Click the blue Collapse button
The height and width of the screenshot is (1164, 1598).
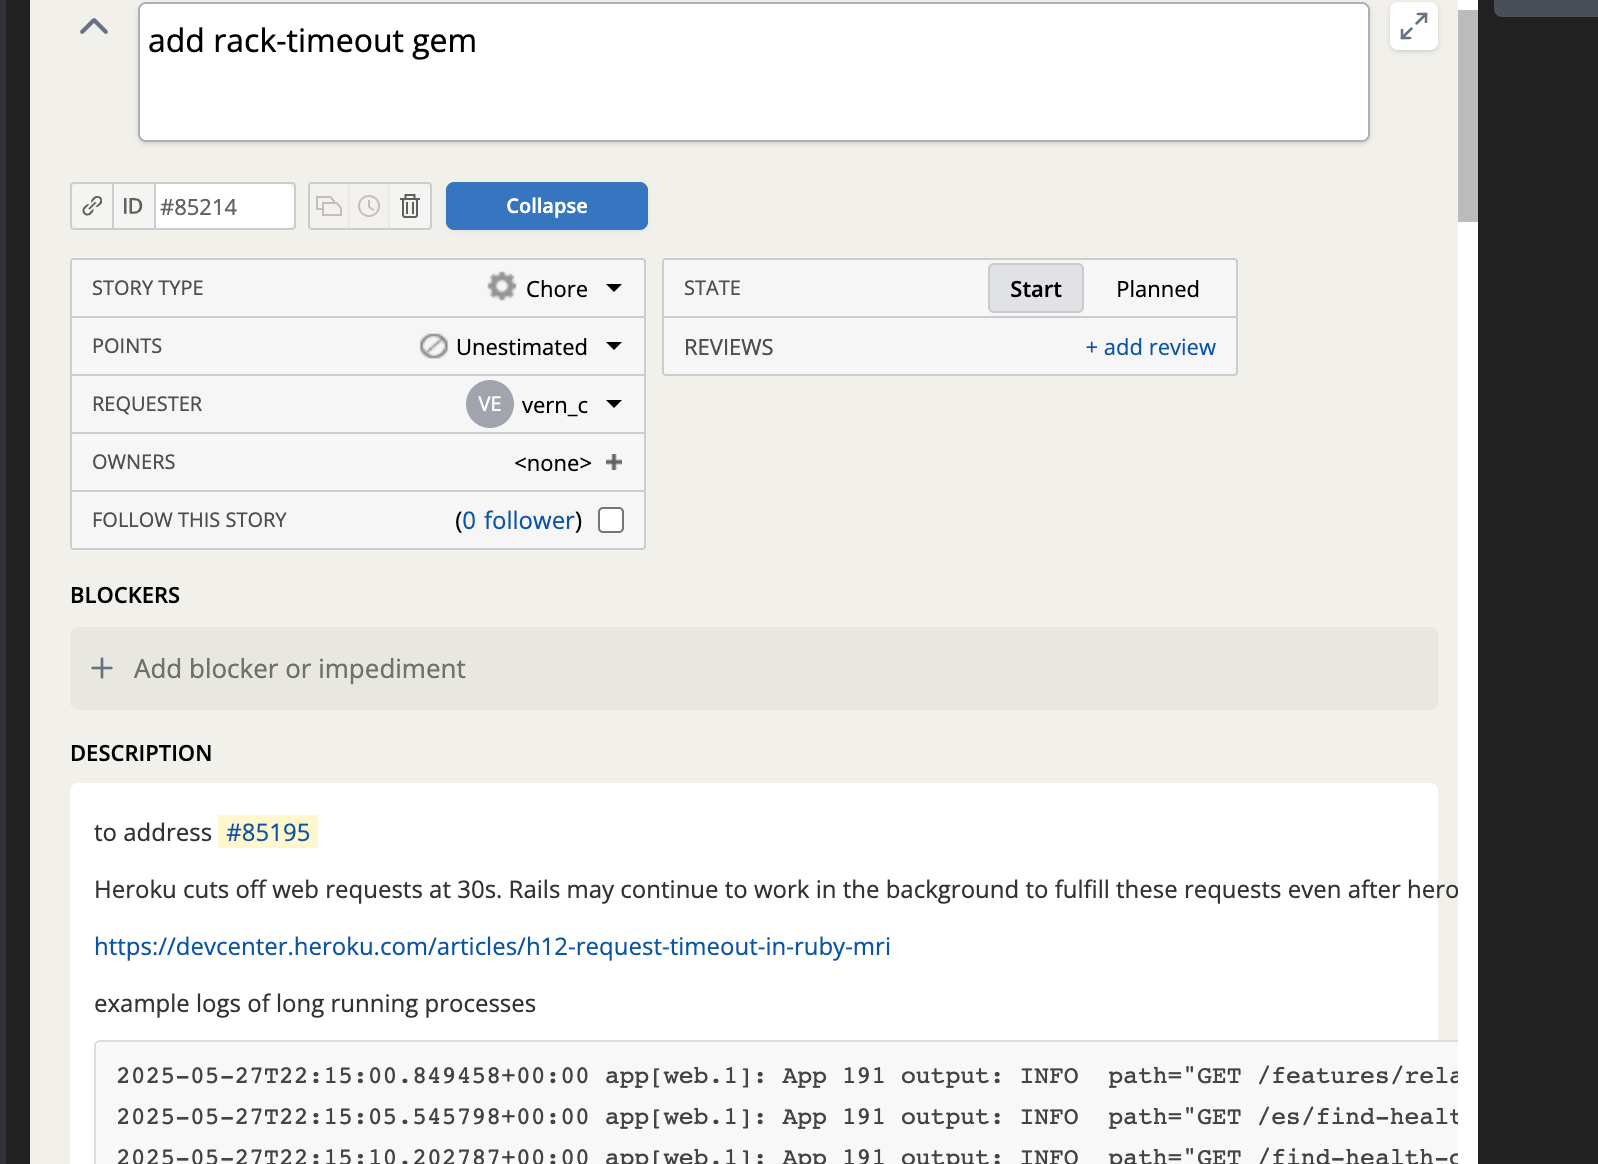click(x=547, y=206)
